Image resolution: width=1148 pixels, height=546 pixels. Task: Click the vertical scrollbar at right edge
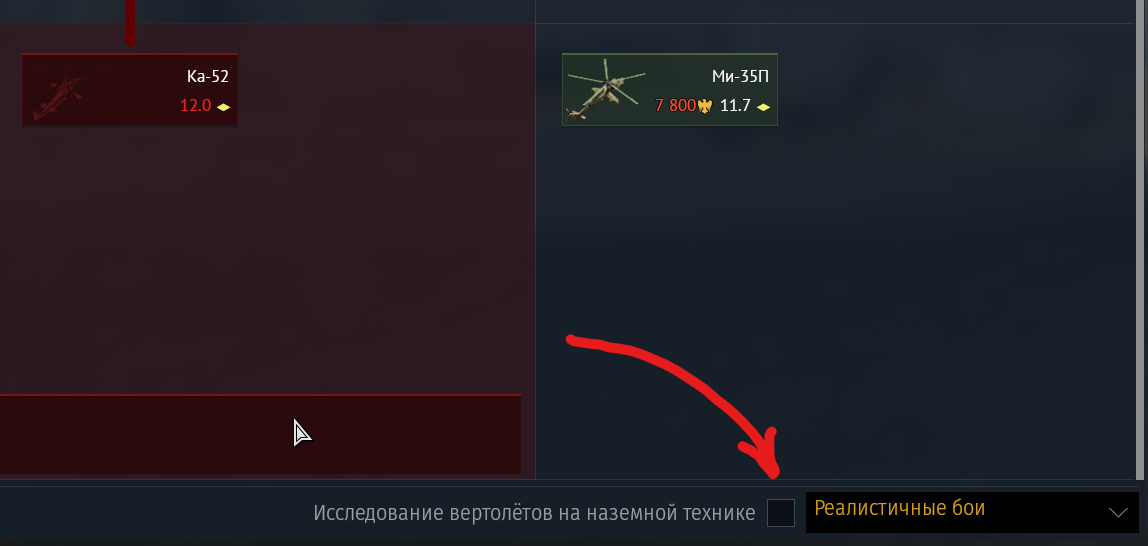[x=1141, y=242]
